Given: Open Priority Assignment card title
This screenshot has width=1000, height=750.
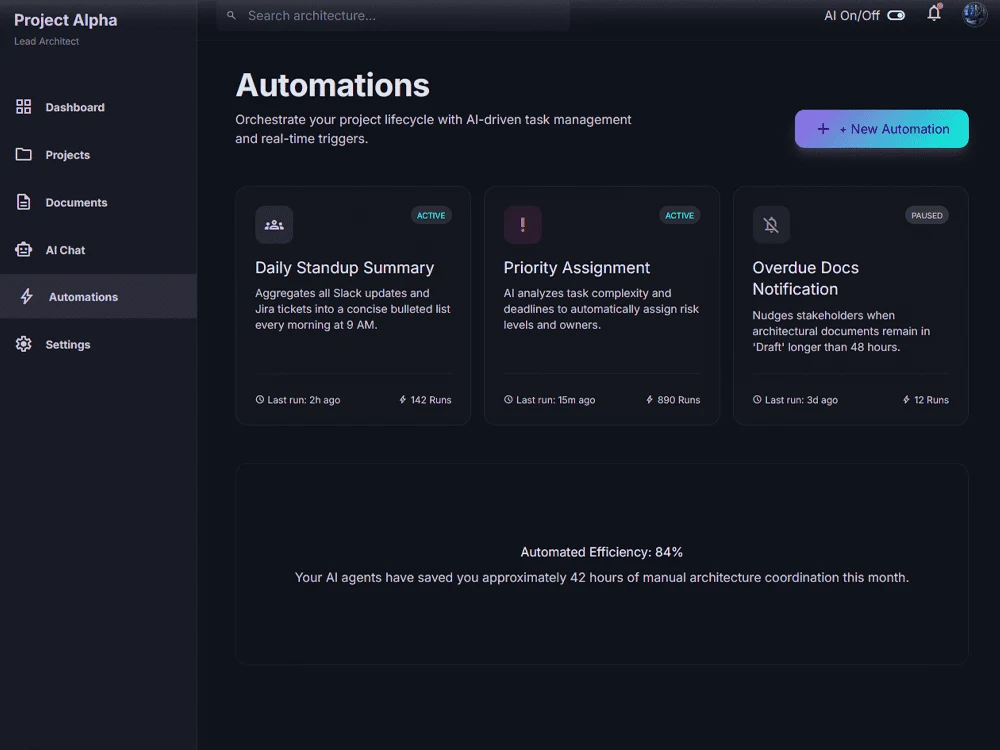Looking at the screenshot, I should pyautogui.click(x=577, y=268).
